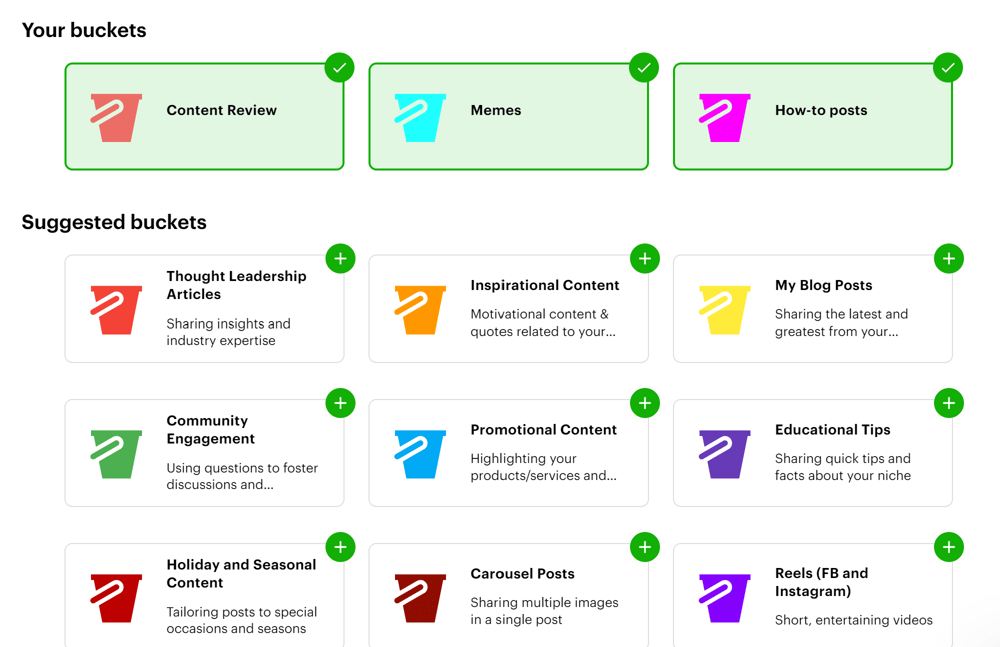Image resolution: width=1000 pixels, height=647 pixels.
Task: Add Educational Tips bucket plus icon
Action: click(949, 403)
